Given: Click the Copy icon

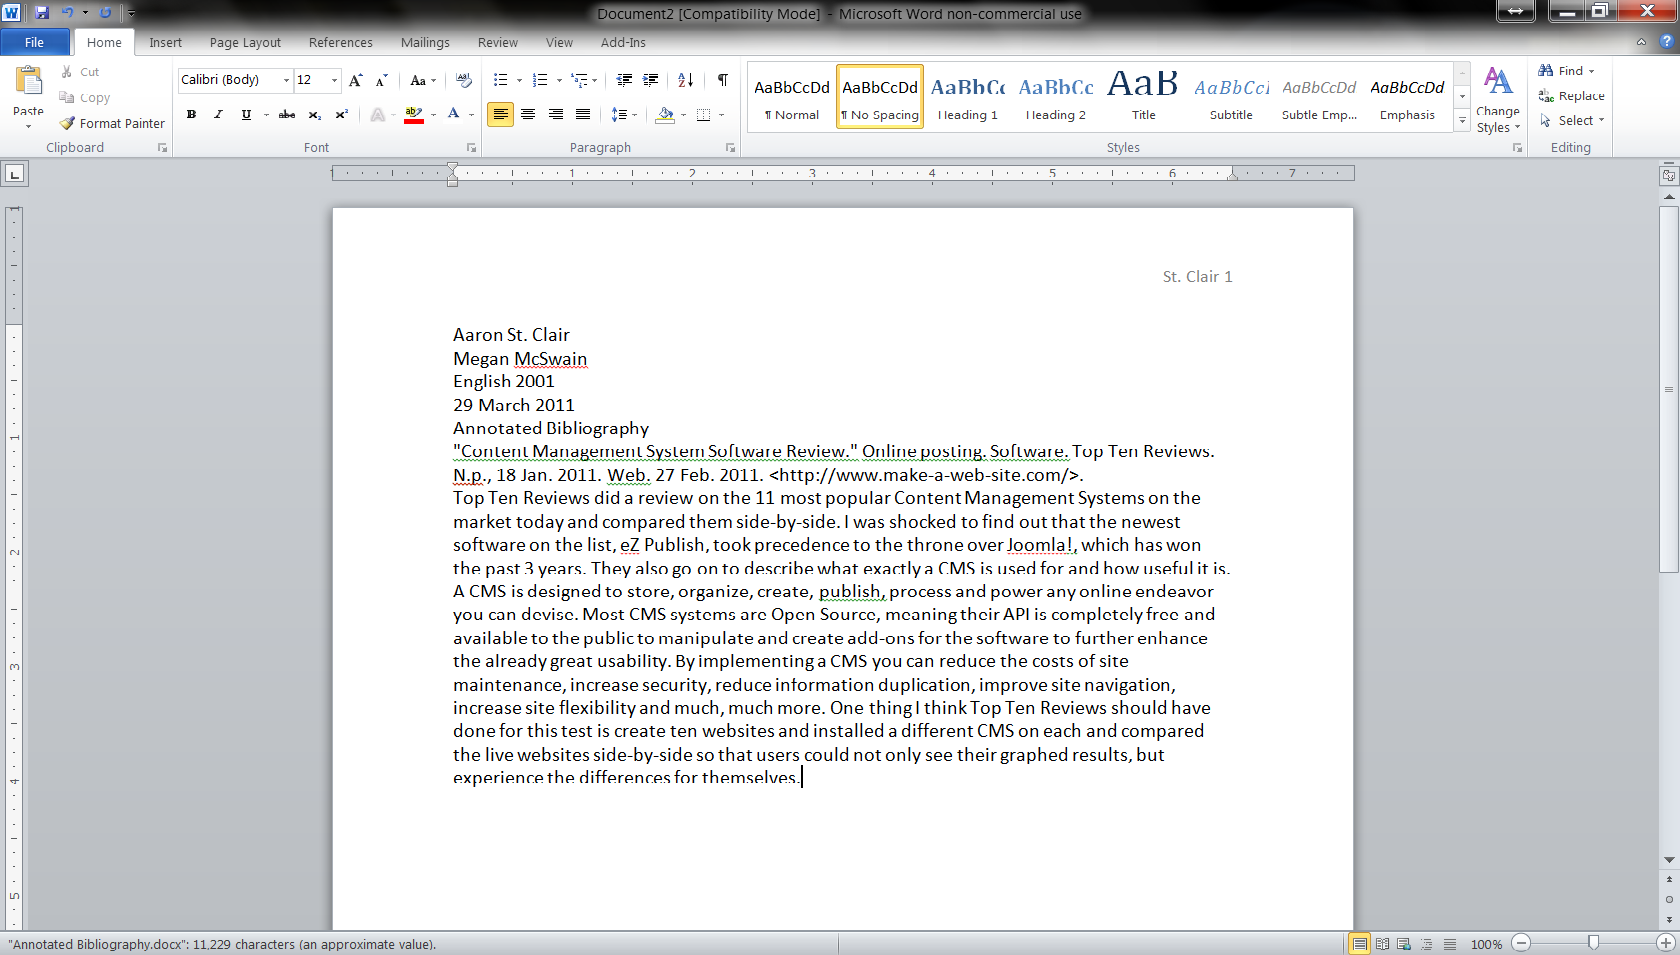Looking at the screenshot, I should tap(67, 97).
